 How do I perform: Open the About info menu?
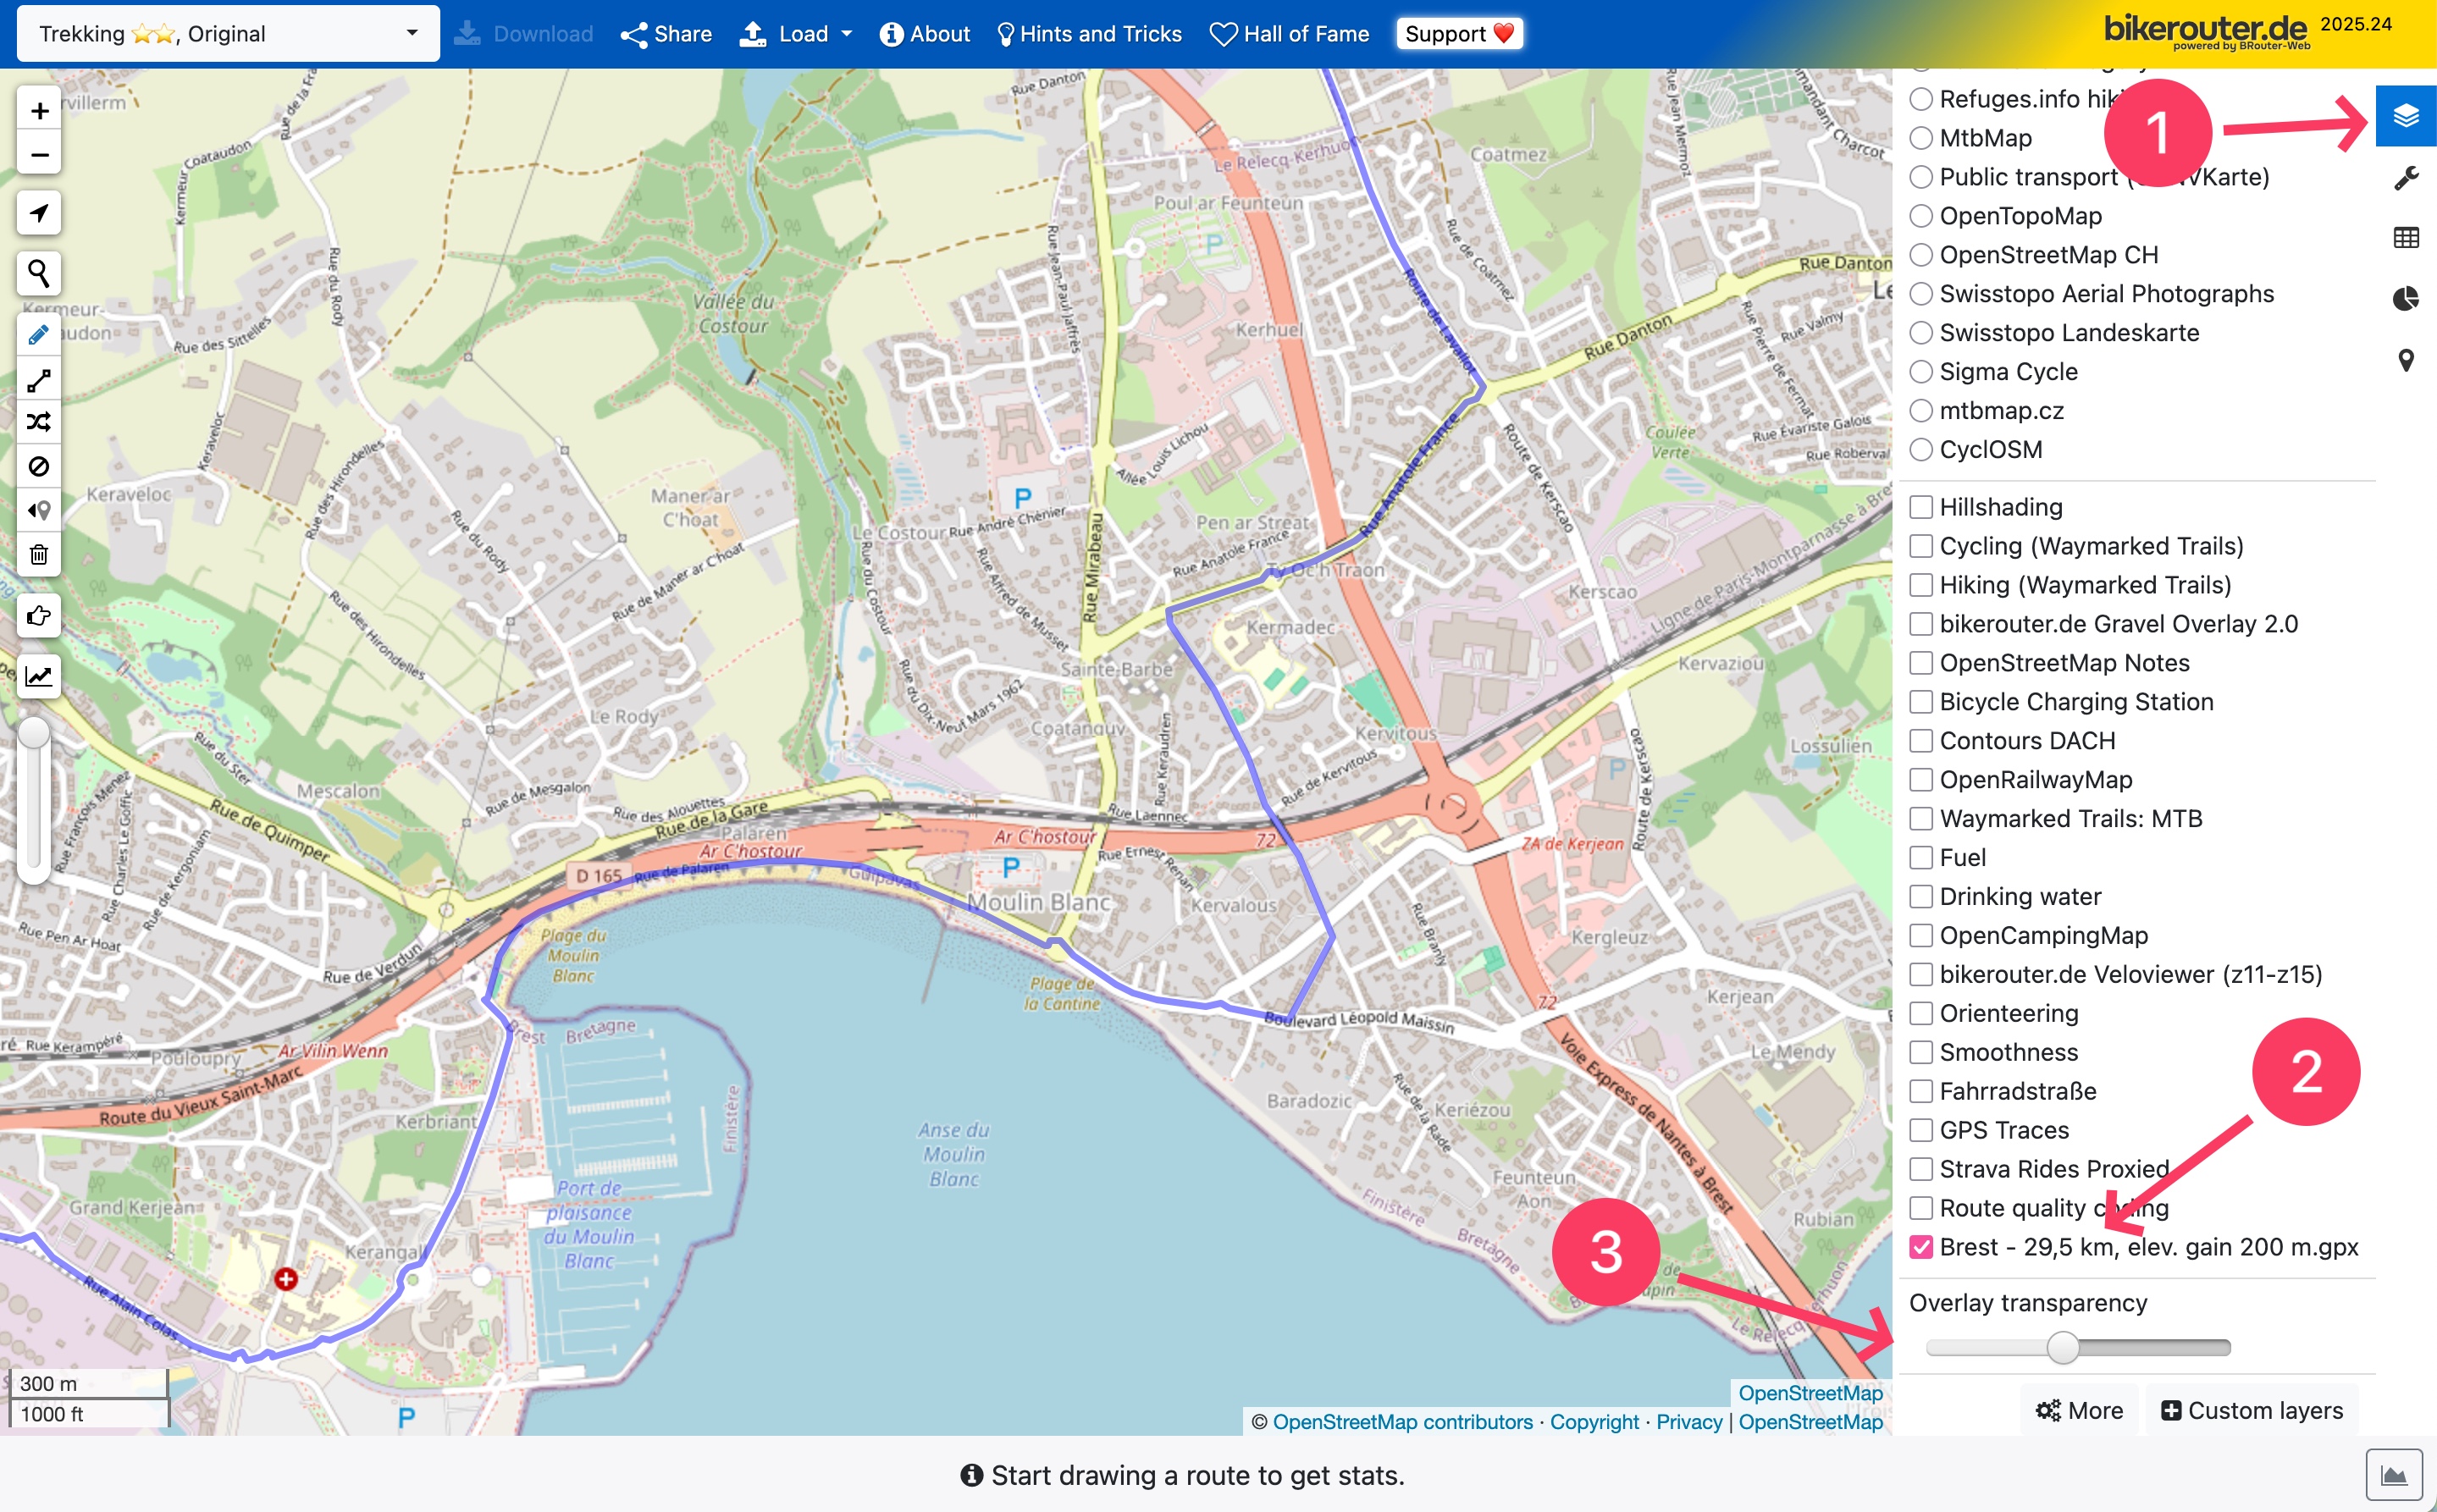point(924,34)
